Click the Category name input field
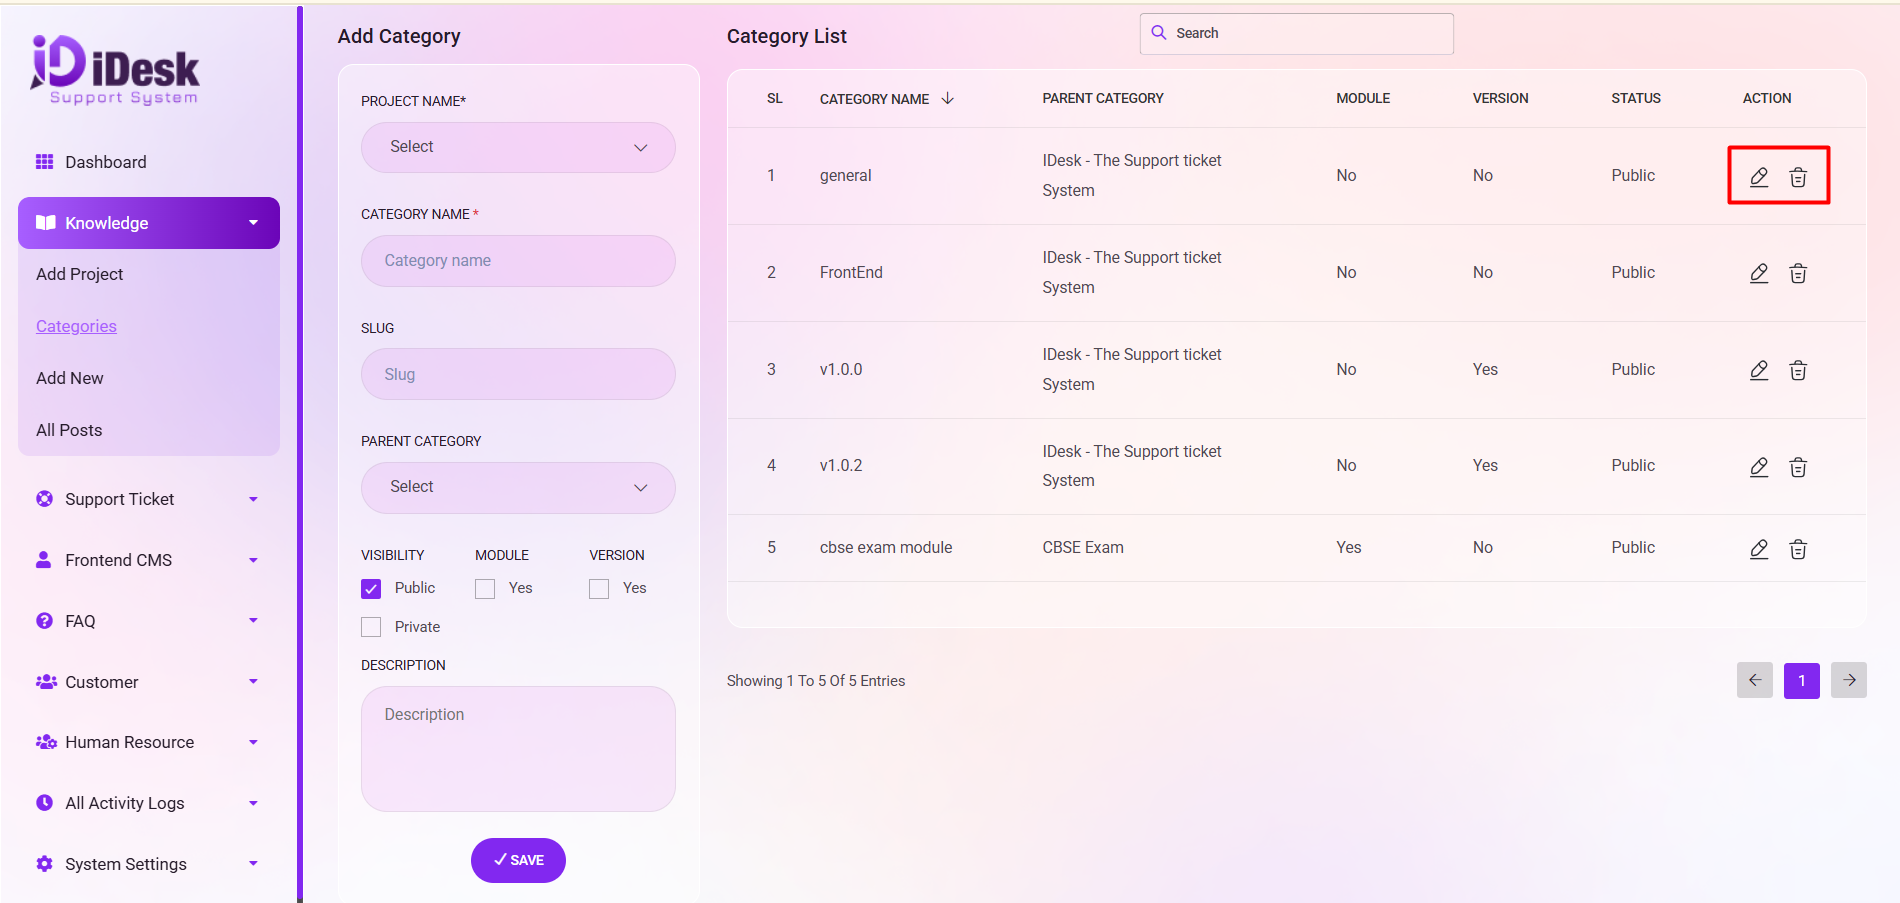This screenshot has width=1900, height=903. 518,261
